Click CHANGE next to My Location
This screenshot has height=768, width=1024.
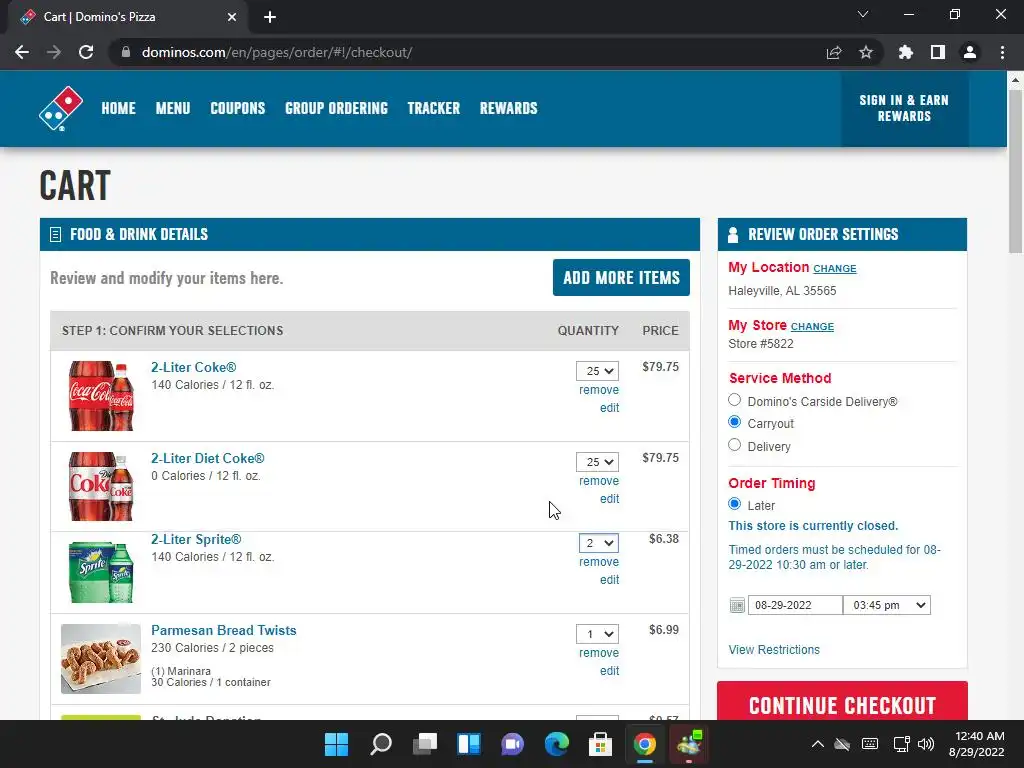click(835, 268)
